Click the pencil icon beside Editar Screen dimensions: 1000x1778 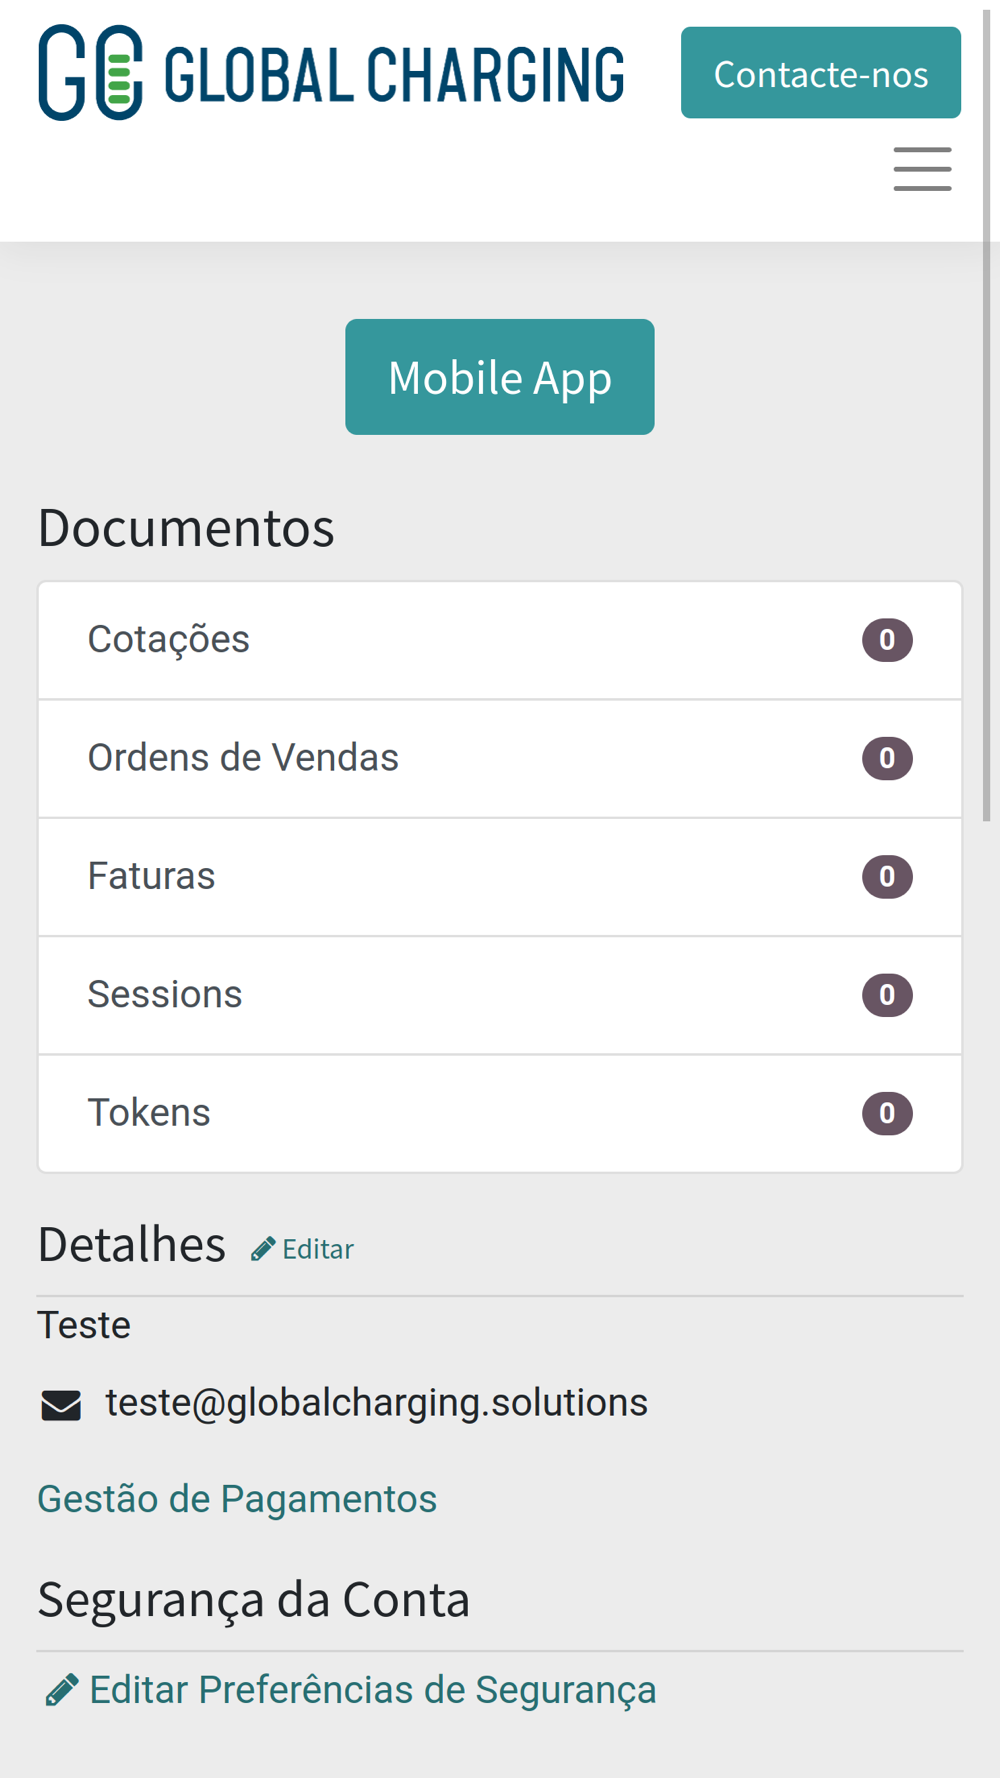263,1249
